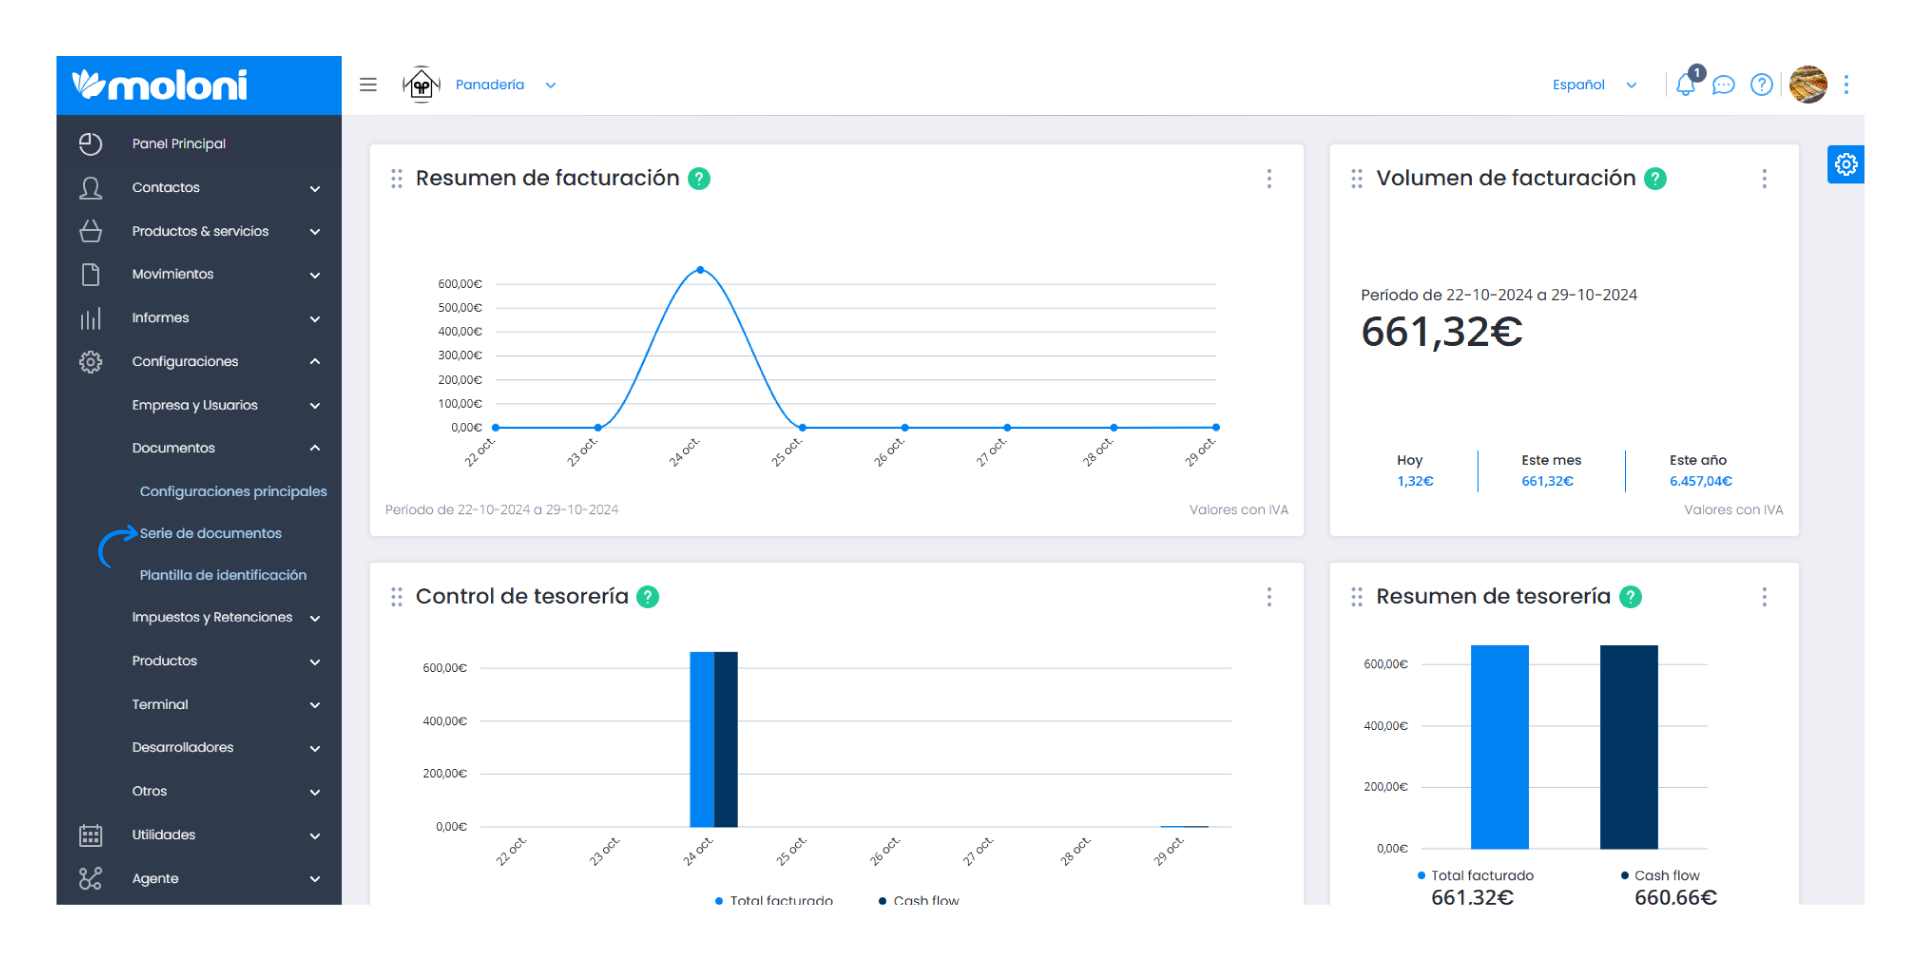Grab the Control de tesorería drag handle
Screen dimensions: 1920x961
(397, 596)
